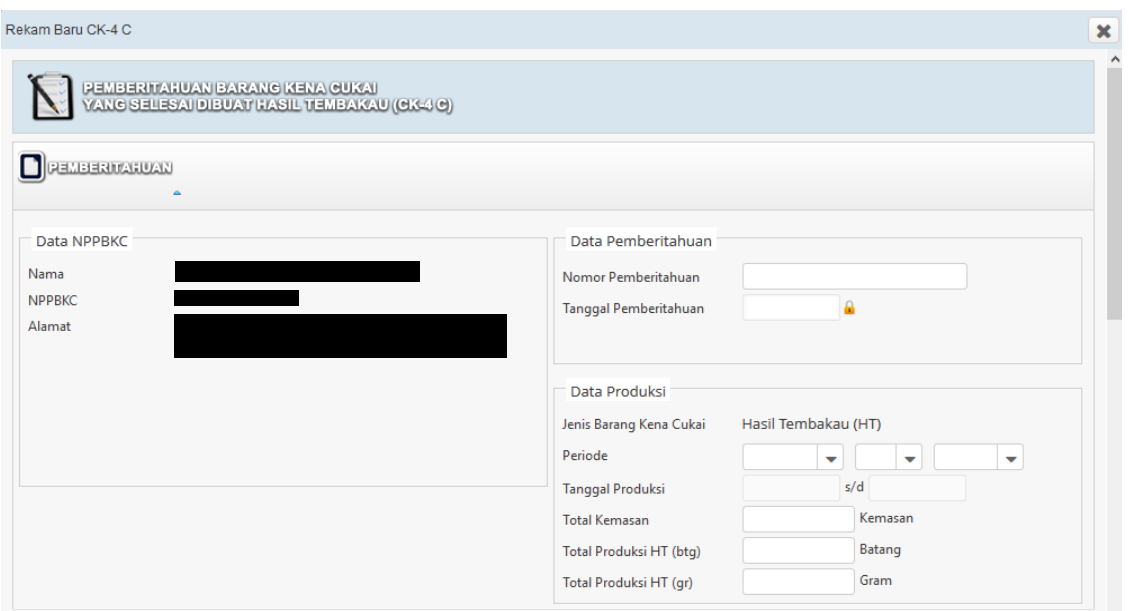This screenshot has width=1129, height=611.
Task: Focus the Nomor Pemberitahuan input field
Action: [x=854, y=276]
